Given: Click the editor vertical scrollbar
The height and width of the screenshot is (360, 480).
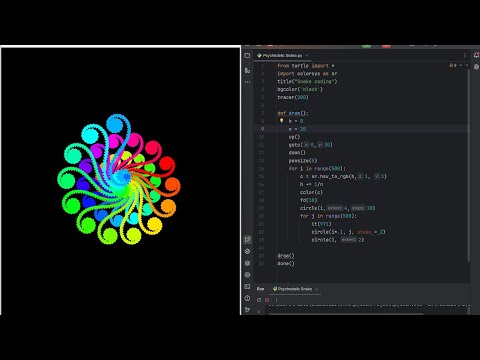Looking at the screenshot, I should point(469,165).
